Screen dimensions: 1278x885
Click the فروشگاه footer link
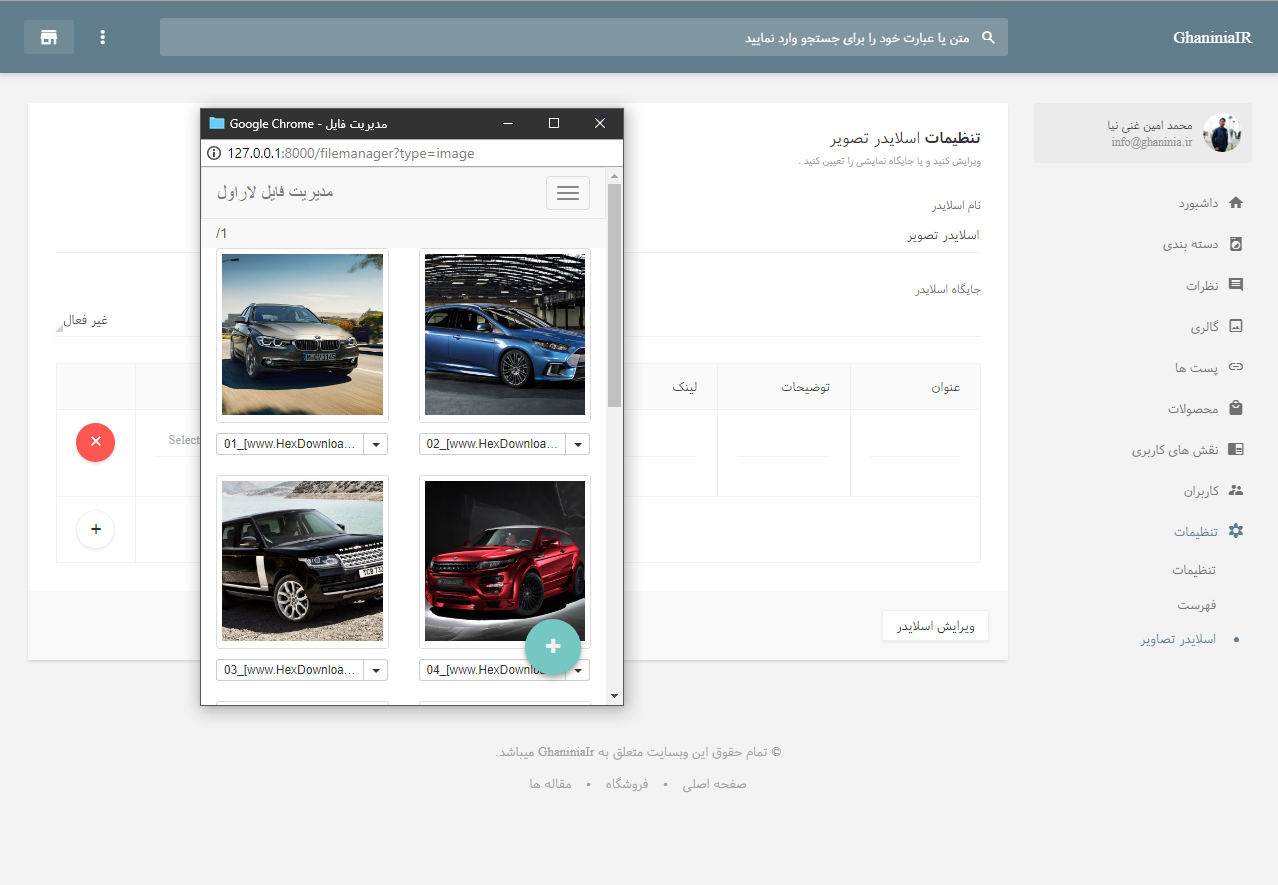626,784
